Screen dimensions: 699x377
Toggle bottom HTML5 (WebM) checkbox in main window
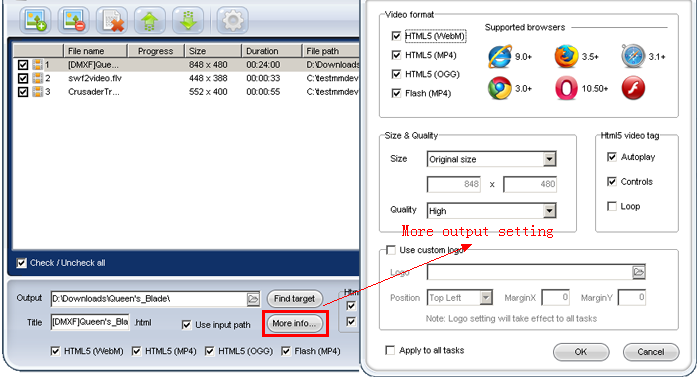click(55, 351)
